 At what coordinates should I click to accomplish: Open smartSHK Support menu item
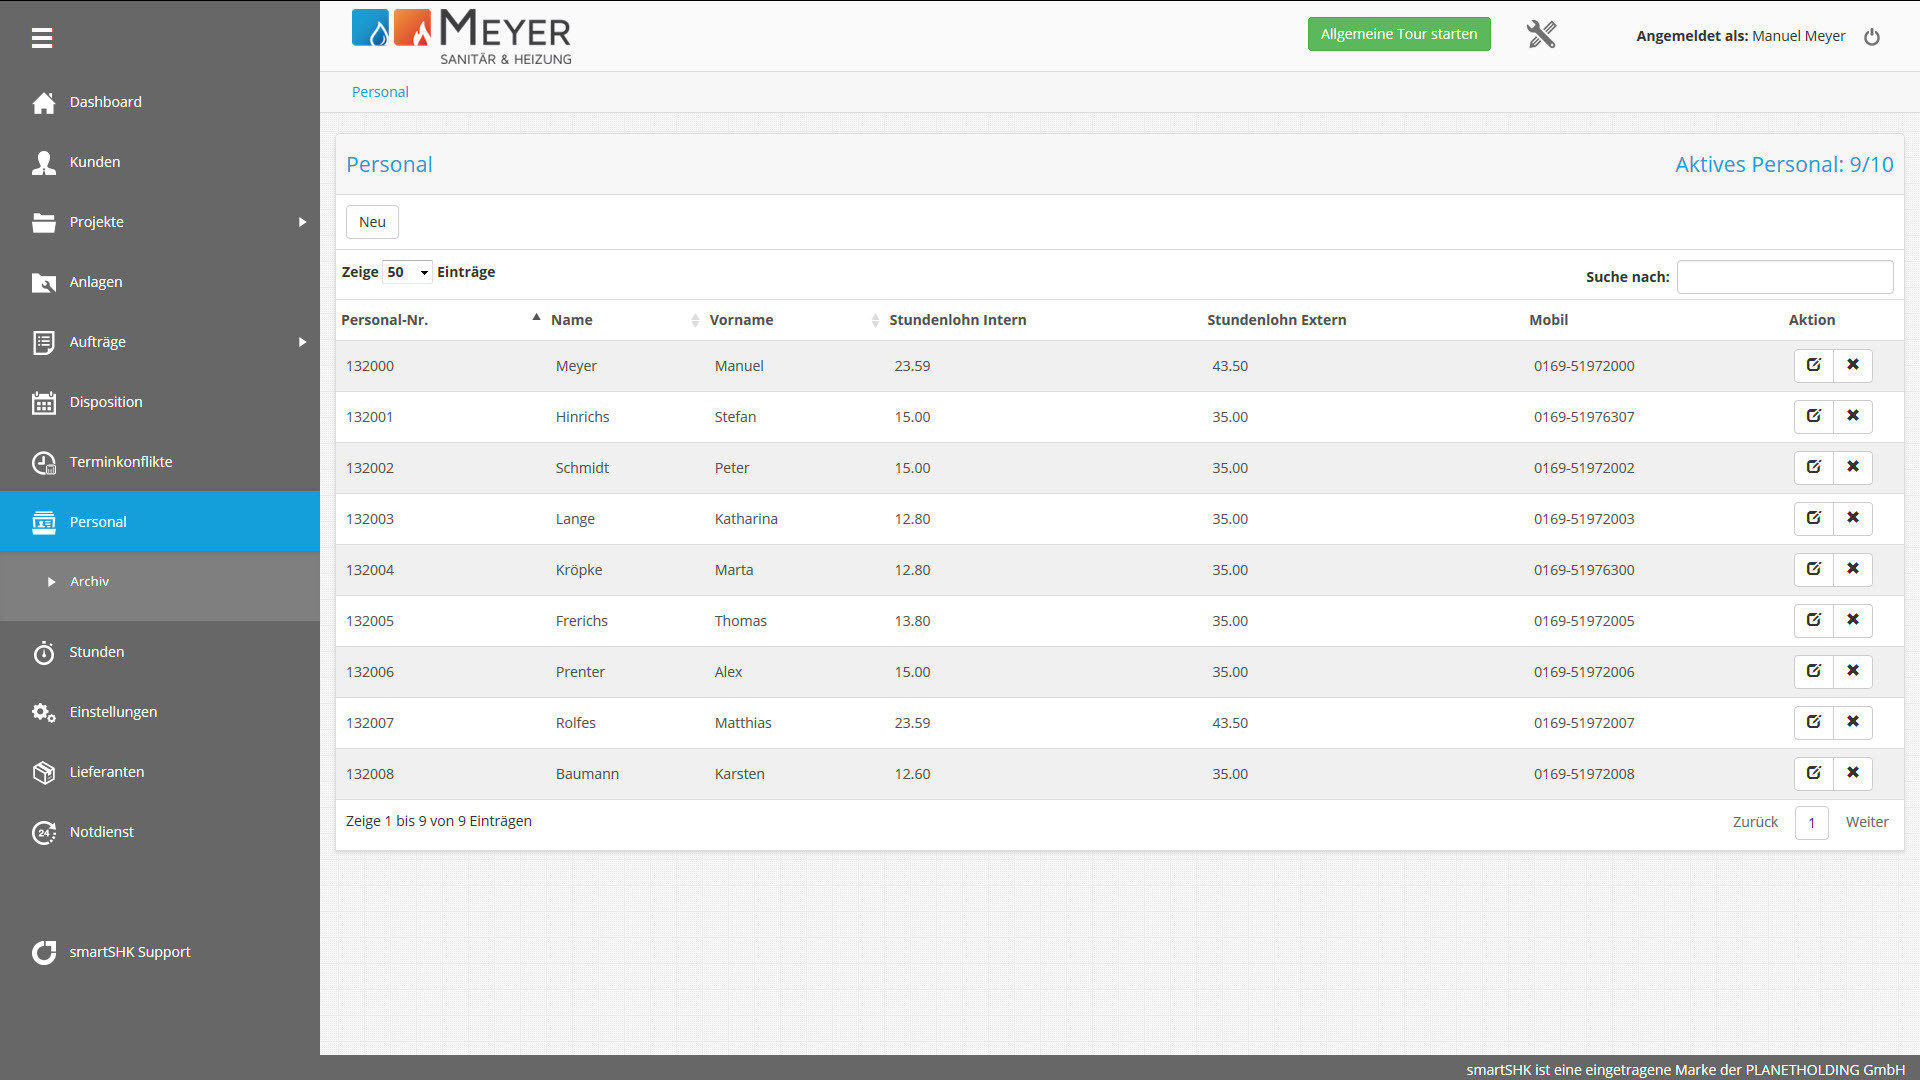coord(160,952)
